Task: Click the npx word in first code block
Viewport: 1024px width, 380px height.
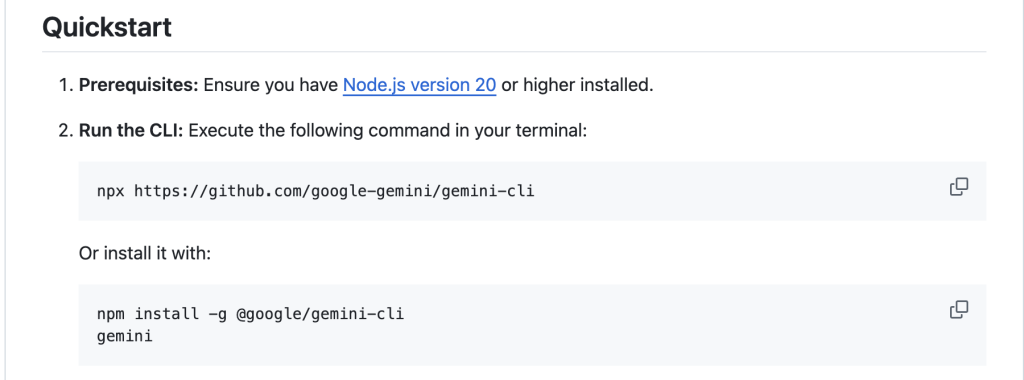Action: 110,191
